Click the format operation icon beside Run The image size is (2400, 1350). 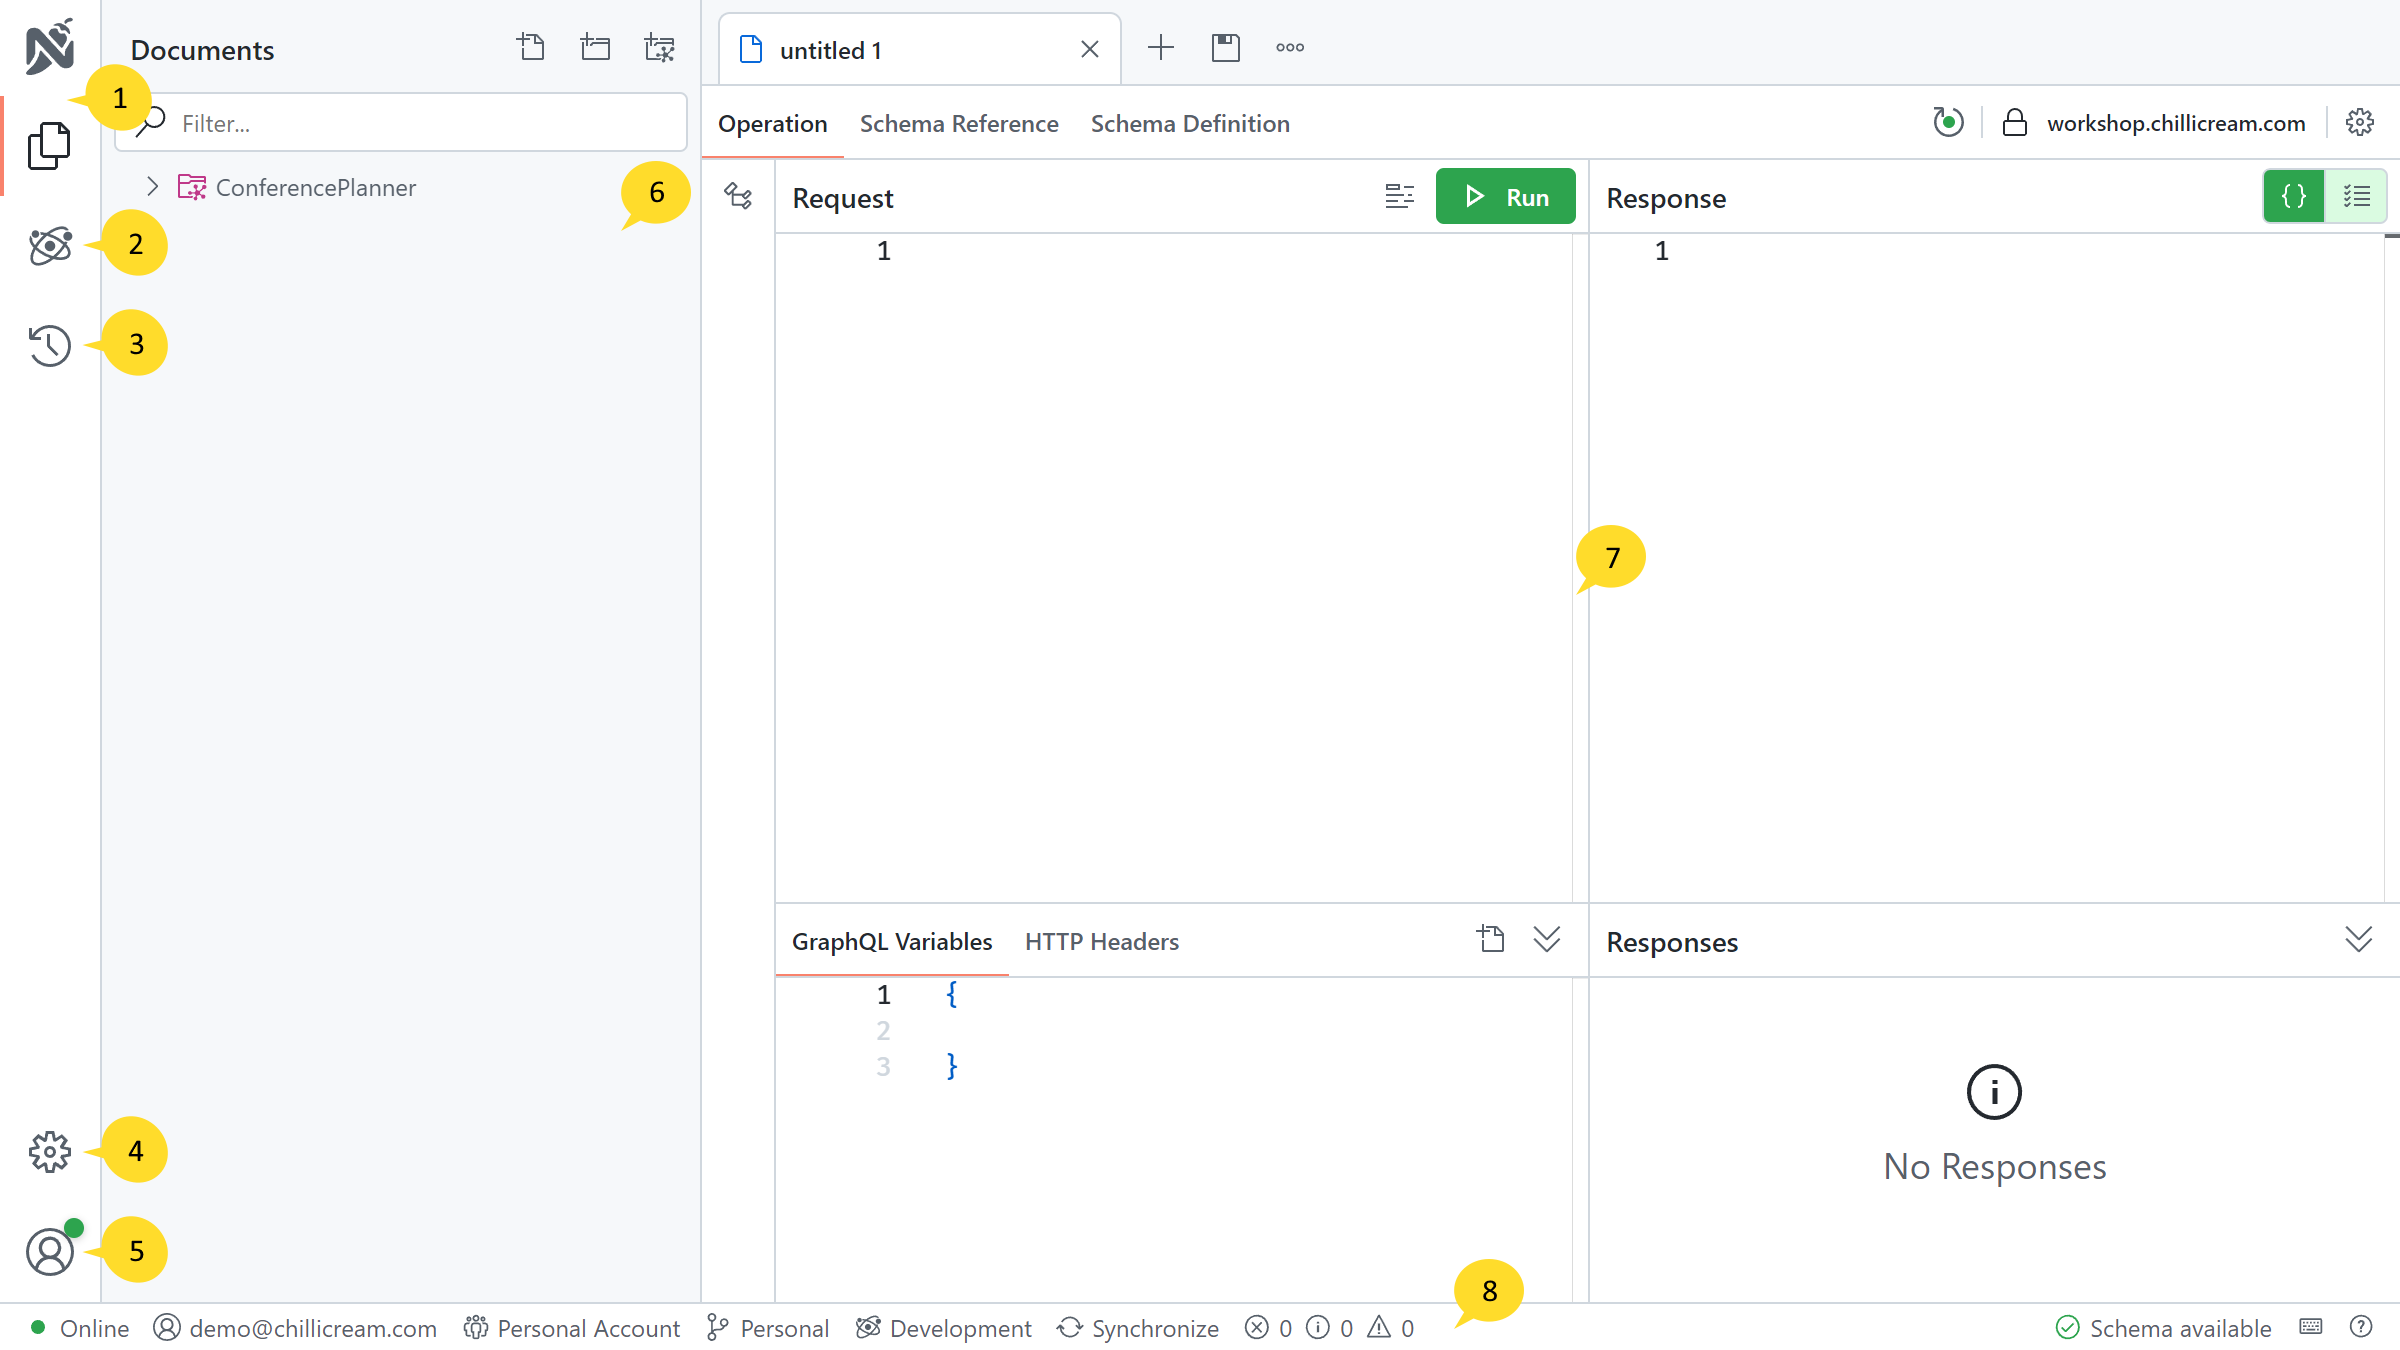pos(1399,196)
